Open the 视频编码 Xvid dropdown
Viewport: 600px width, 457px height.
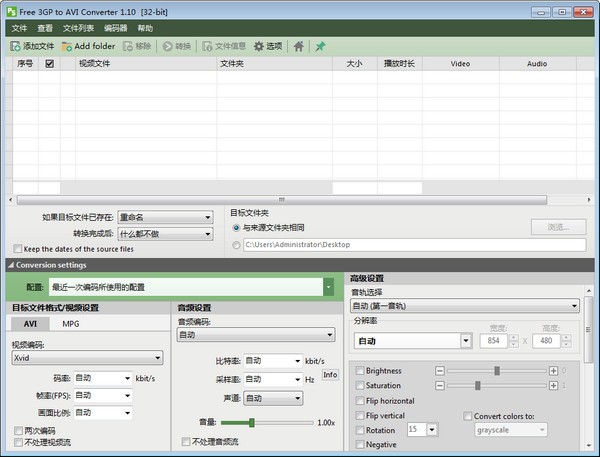click(x=87, y=358)
